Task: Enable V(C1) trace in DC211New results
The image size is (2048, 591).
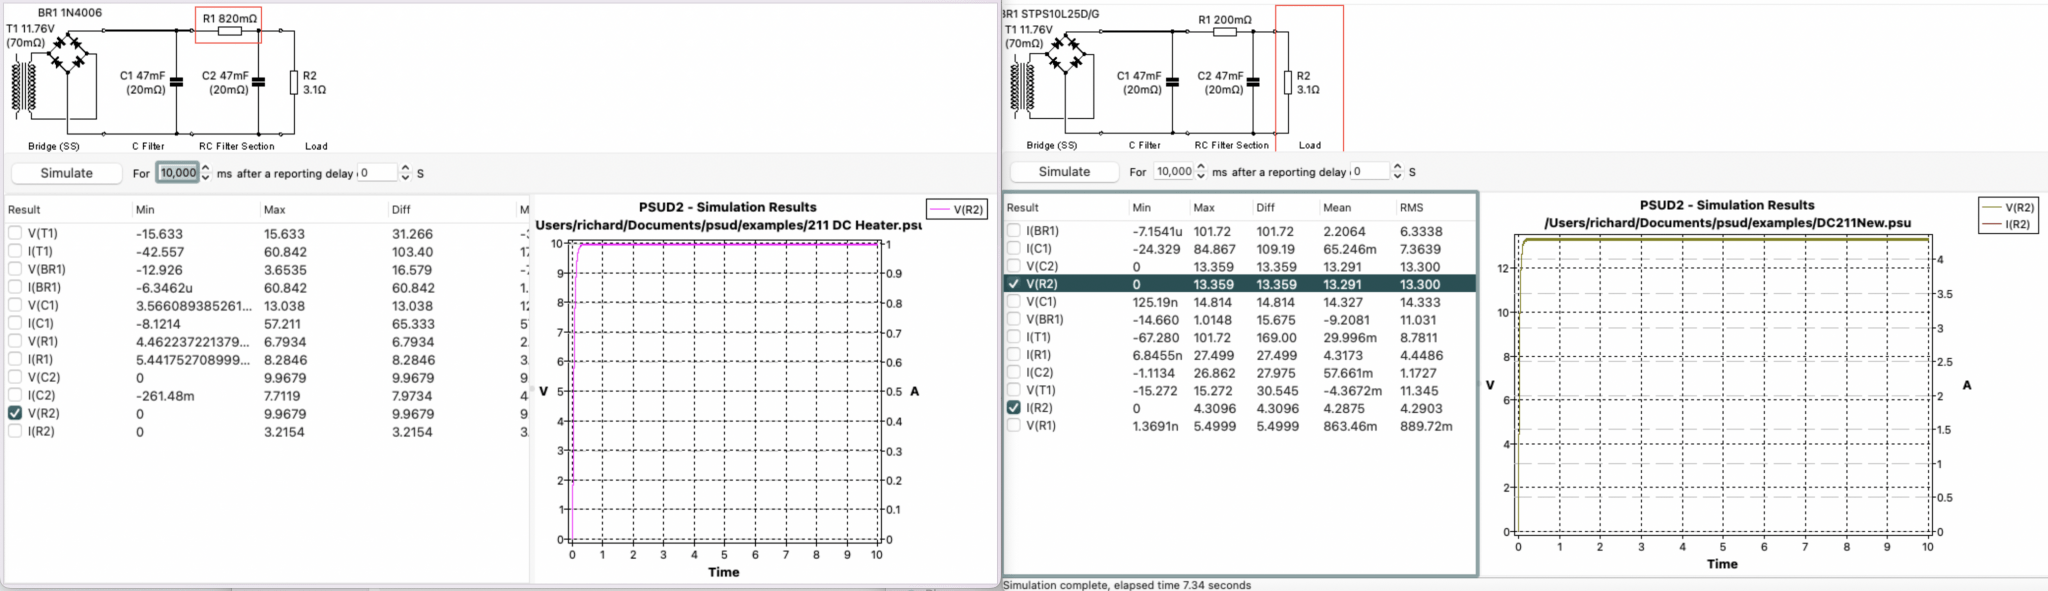Action: pos(1014,301)
